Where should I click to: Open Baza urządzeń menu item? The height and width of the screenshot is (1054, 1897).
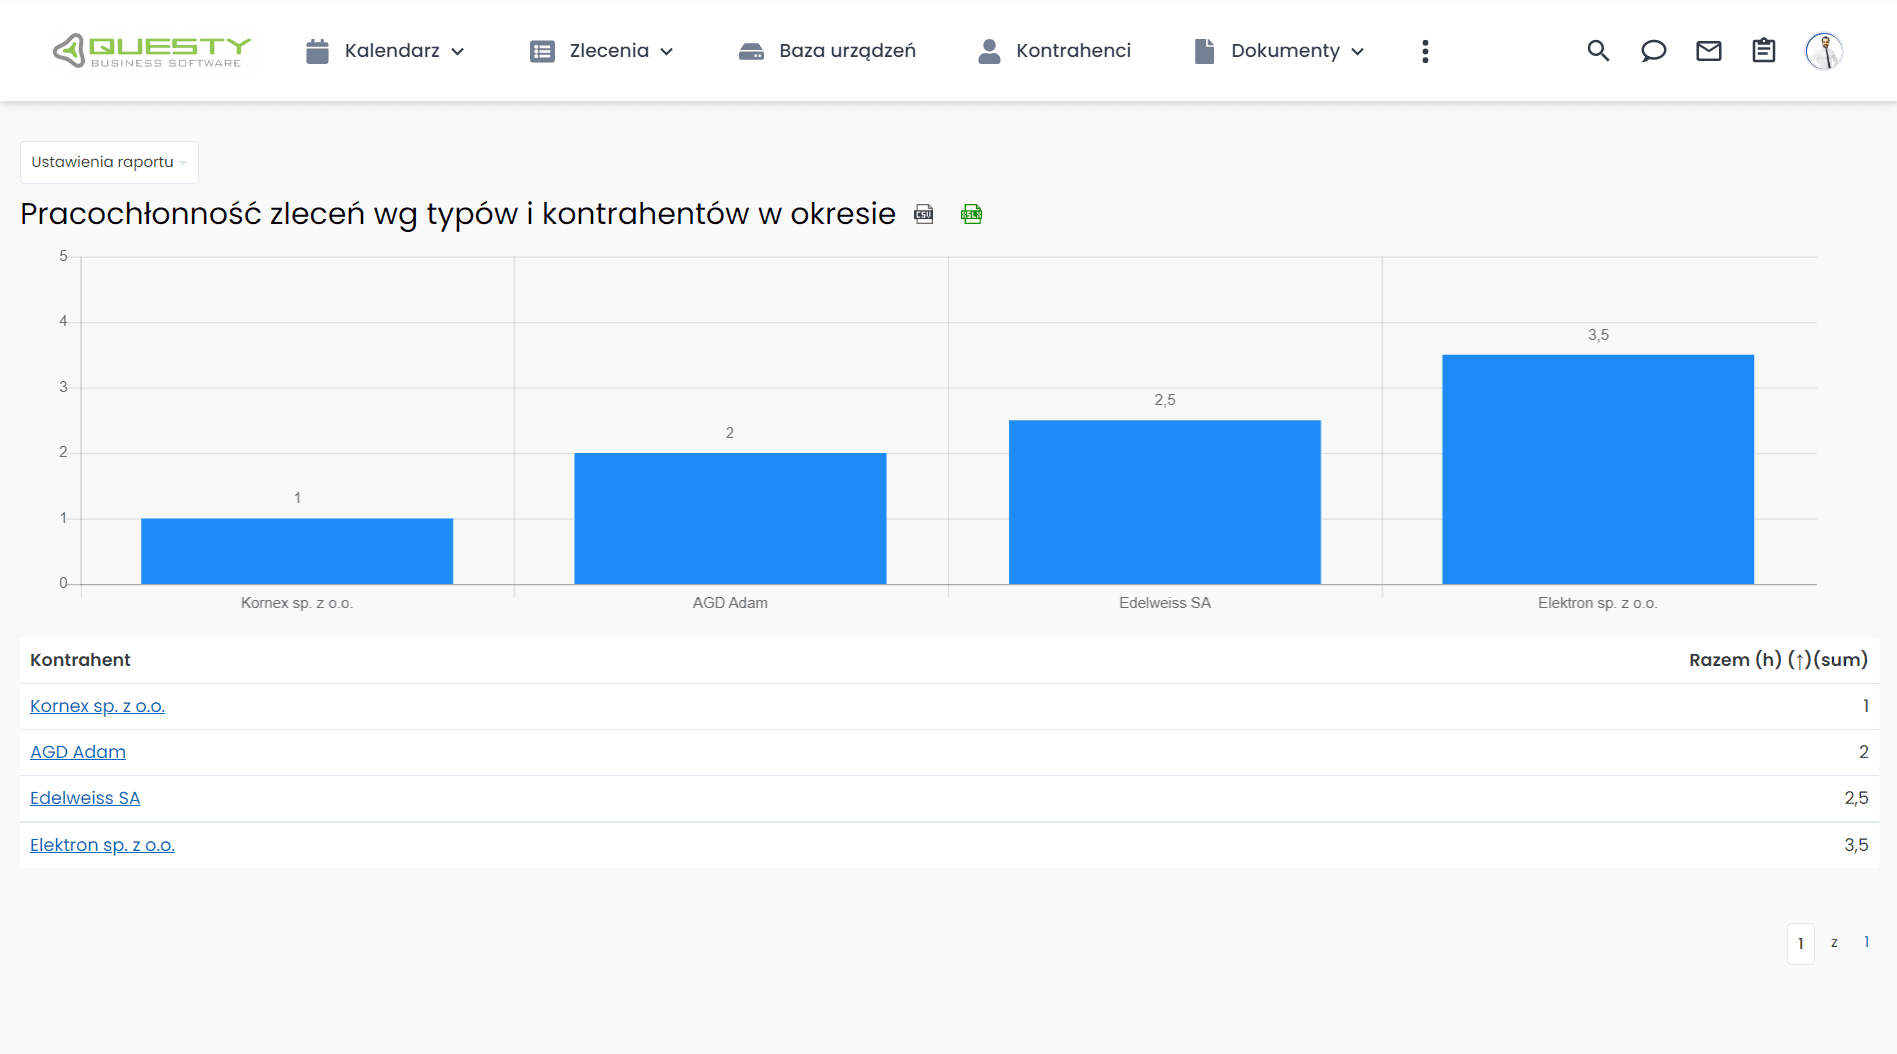[847, 51]
